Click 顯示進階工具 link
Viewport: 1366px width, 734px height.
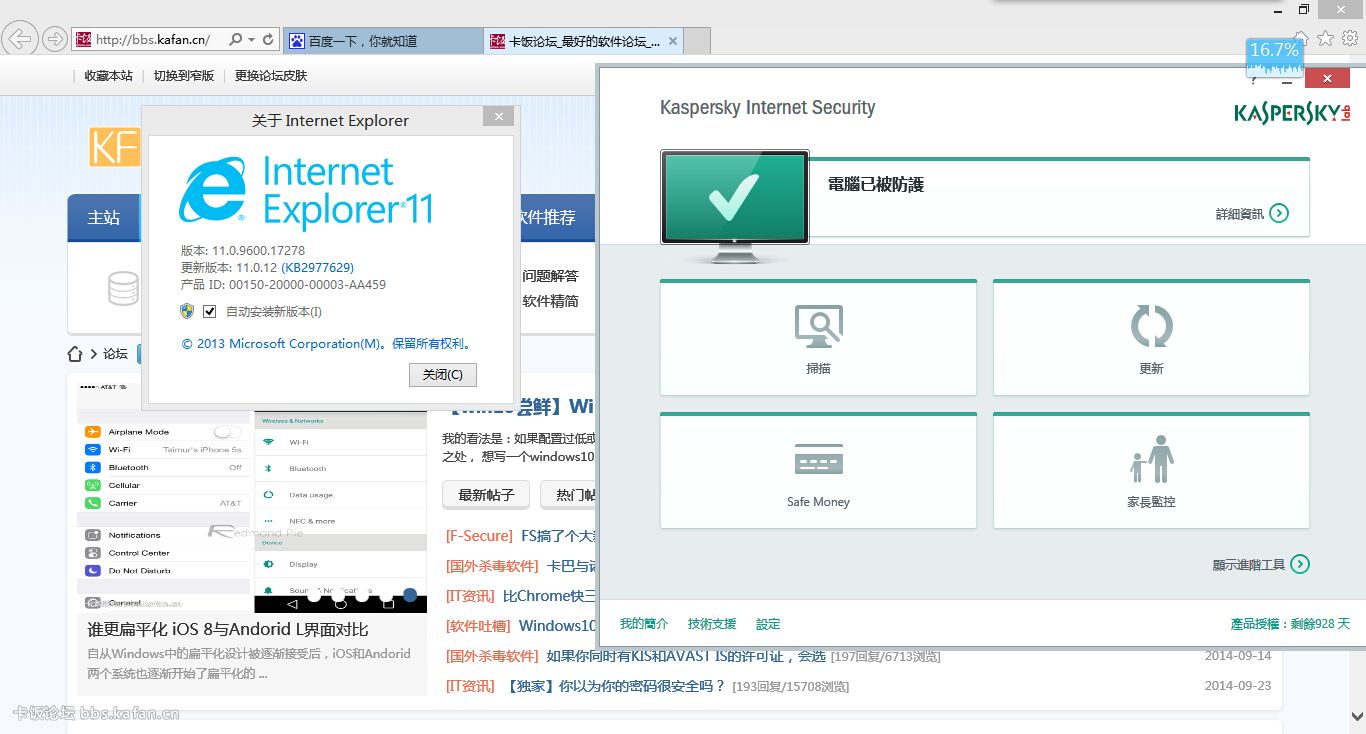[x=1249, y=565]
